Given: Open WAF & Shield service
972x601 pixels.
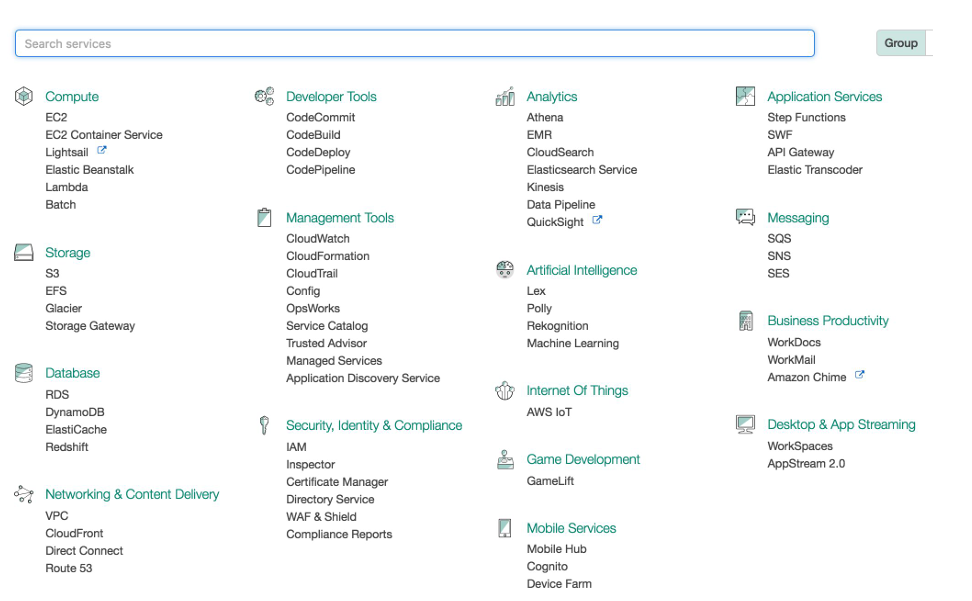Looking at the screenshot, I should tap(321, 516).
